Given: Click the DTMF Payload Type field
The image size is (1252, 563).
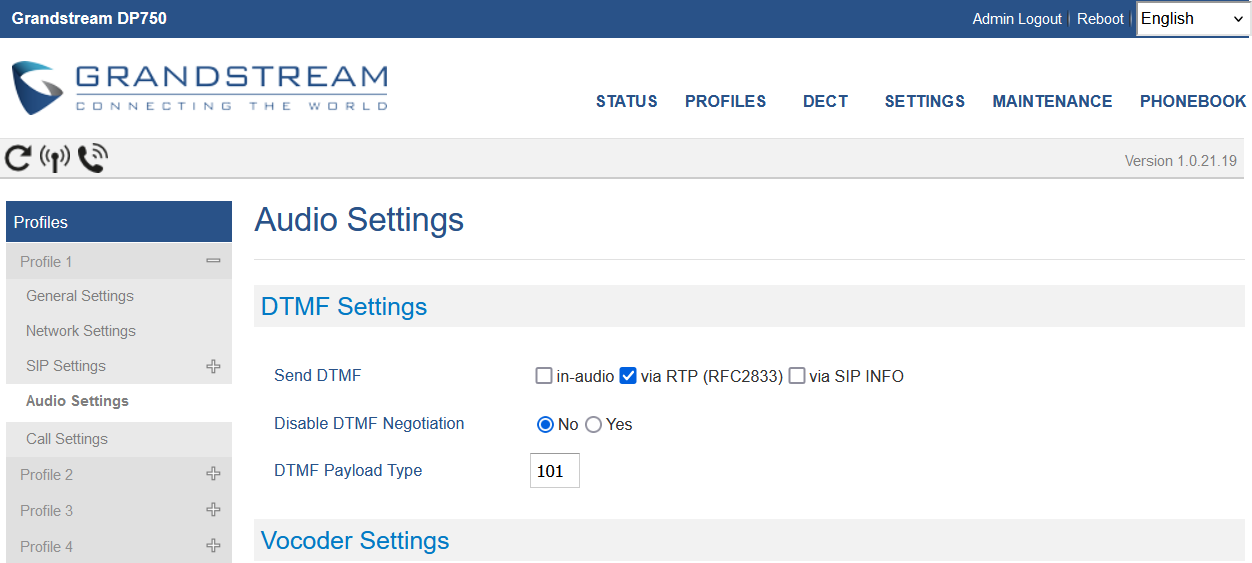Looking at the screenshot, I should pos(555,471).
